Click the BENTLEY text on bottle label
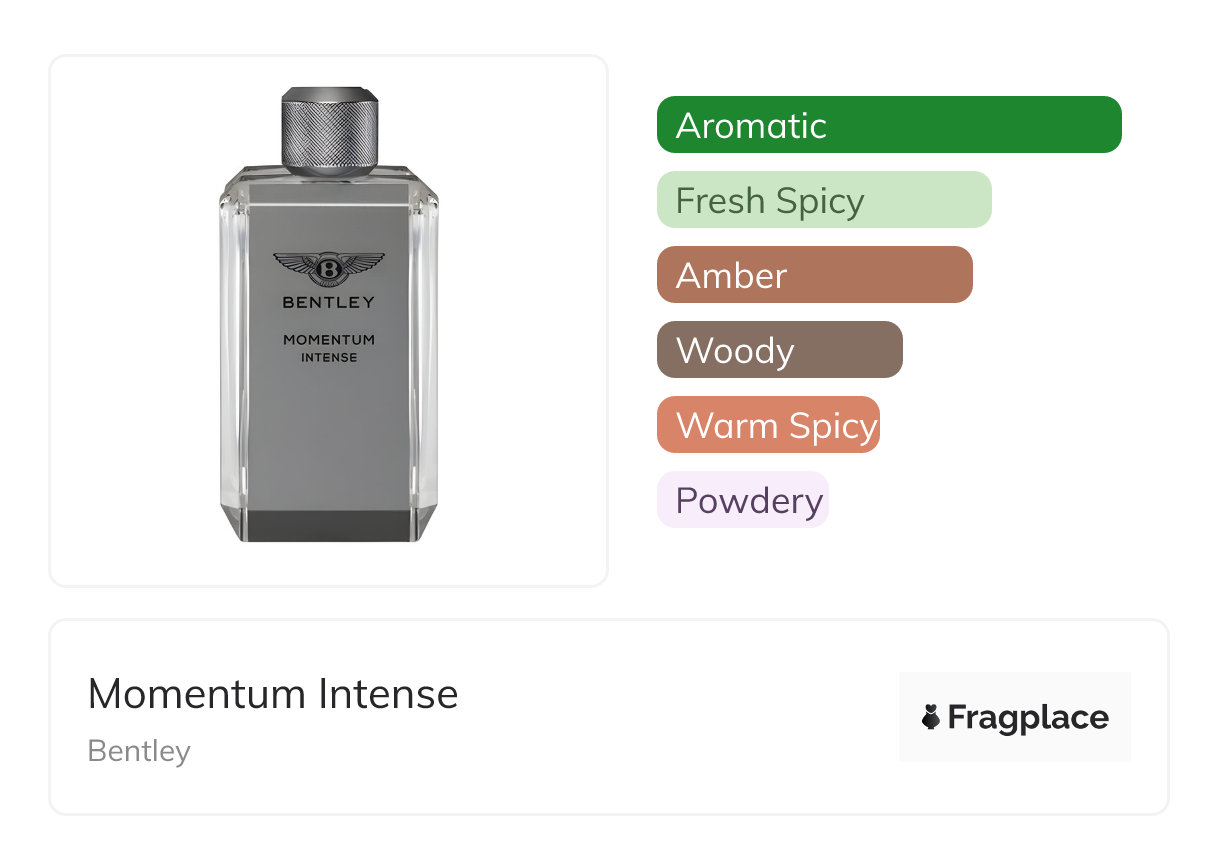The height and width of the screenshot is (864, 1218). [328, 302]
